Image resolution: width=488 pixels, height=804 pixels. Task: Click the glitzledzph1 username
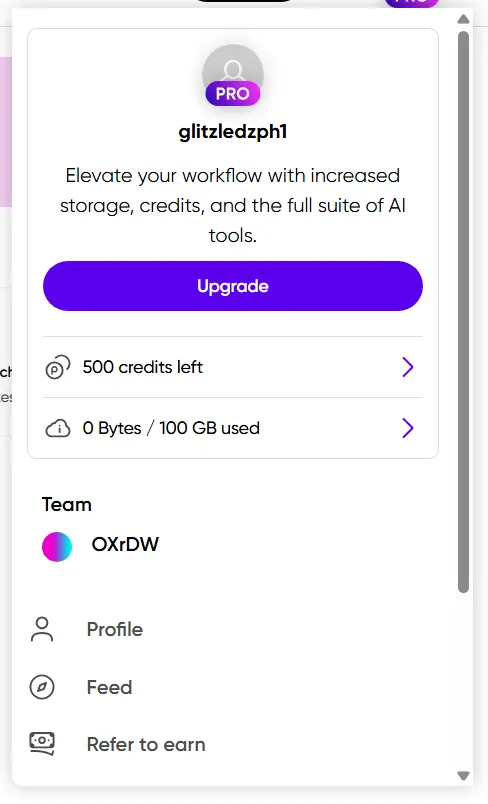click(x=233, y=132)
